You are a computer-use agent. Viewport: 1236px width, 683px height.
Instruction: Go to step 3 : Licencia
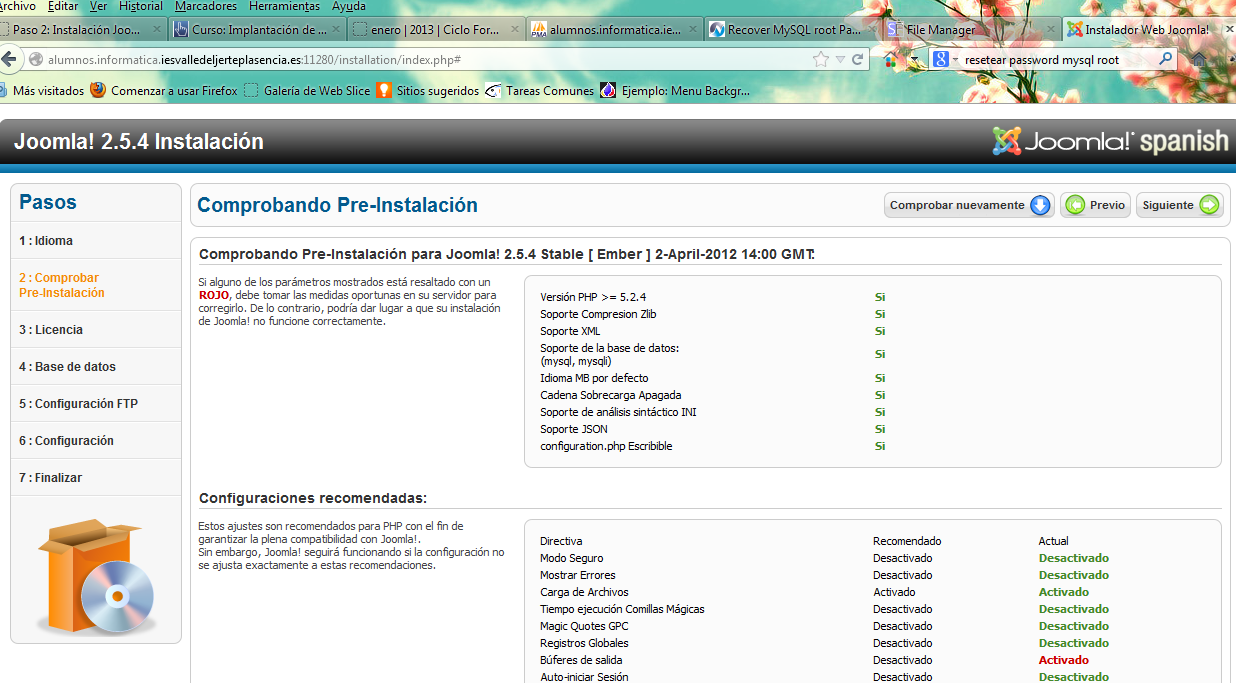[x=51, y=330]
